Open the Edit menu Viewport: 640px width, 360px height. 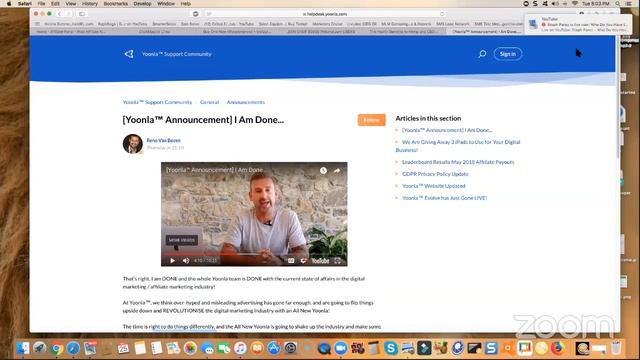[55, 4]
